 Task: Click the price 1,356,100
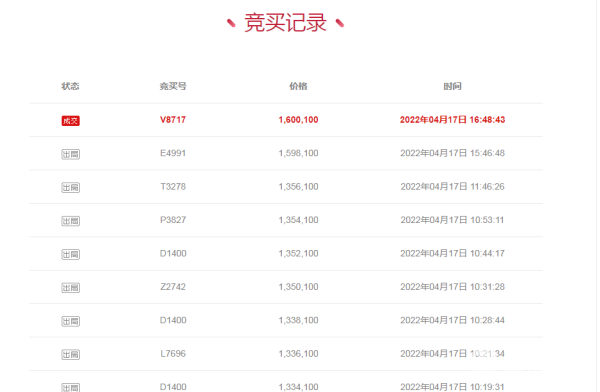coord(298,186)
